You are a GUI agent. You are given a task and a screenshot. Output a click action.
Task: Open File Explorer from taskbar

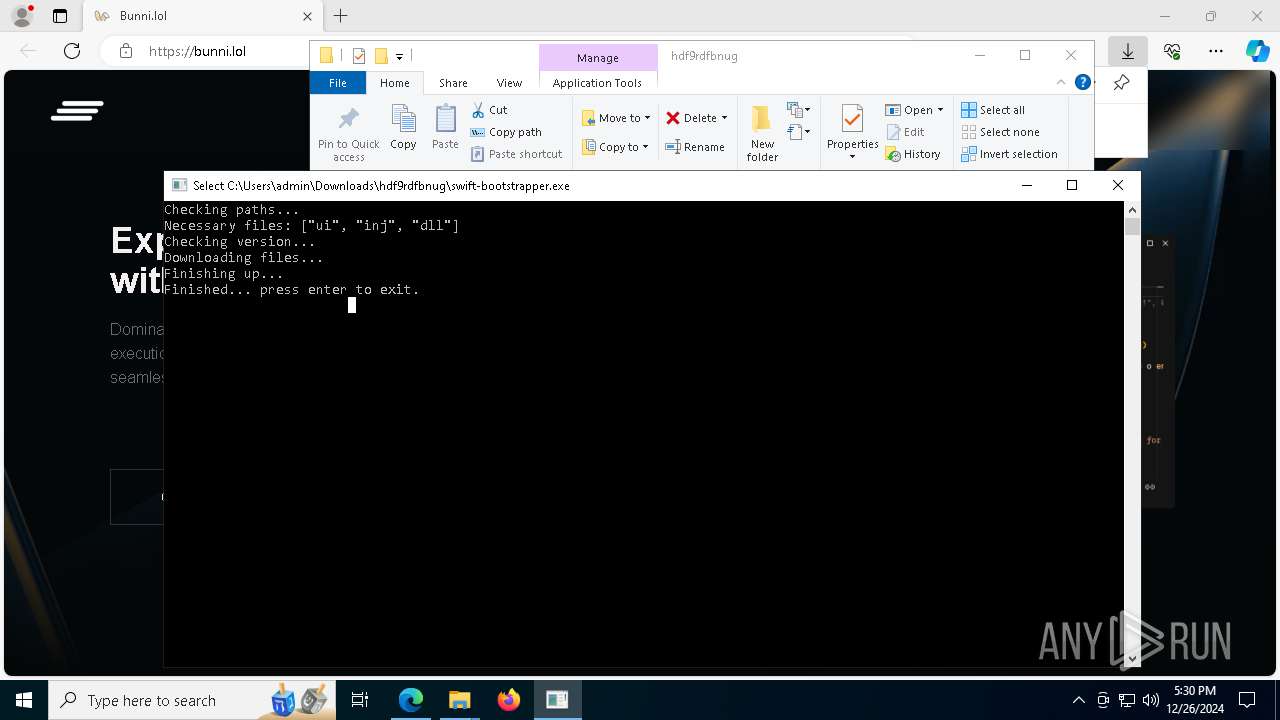tap(459, 700)
